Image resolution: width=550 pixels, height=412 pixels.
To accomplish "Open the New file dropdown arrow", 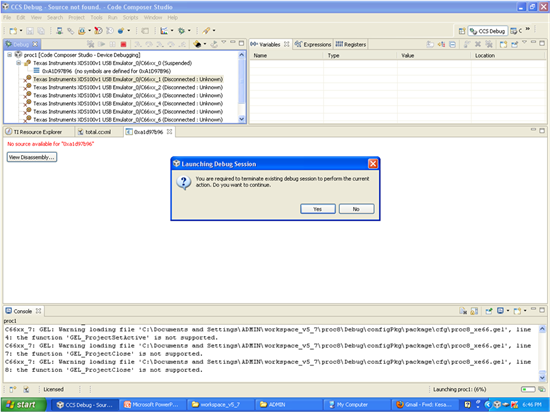I will 21,31.
